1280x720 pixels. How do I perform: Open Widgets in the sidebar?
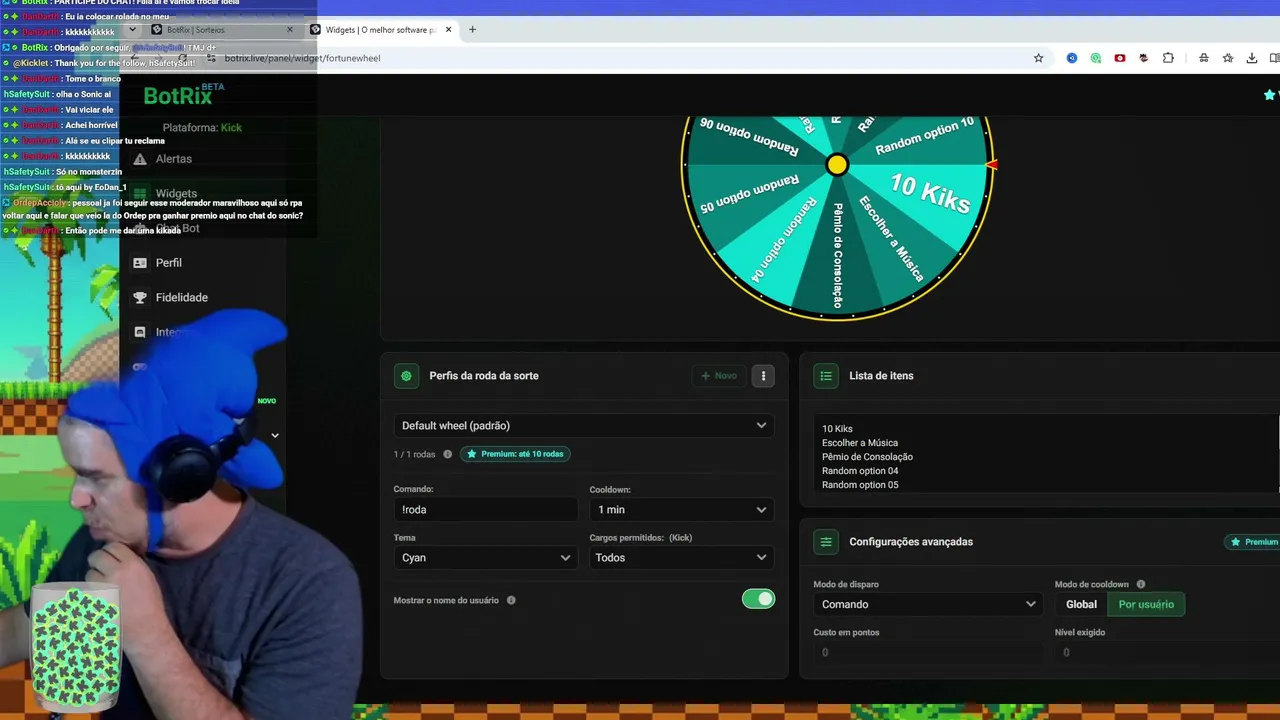pyautogui.click(x=176, y=193)
